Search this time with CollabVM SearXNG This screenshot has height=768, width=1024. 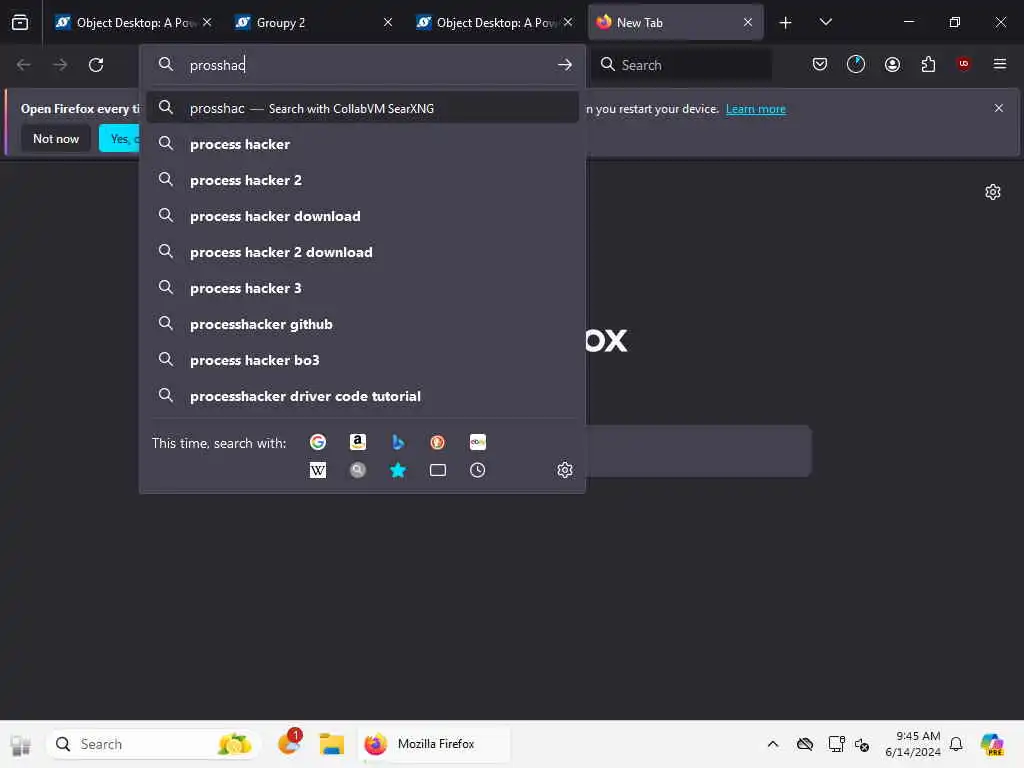click(358, 470)
